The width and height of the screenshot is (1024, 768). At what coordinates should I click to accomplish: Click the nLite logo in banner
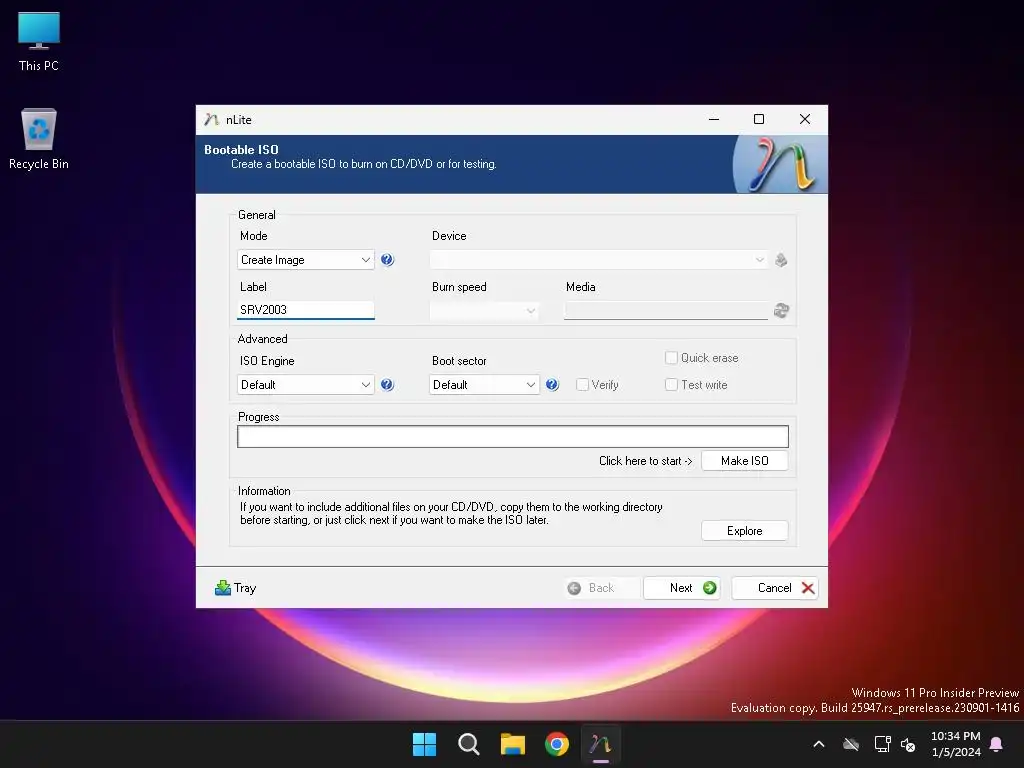780,164
